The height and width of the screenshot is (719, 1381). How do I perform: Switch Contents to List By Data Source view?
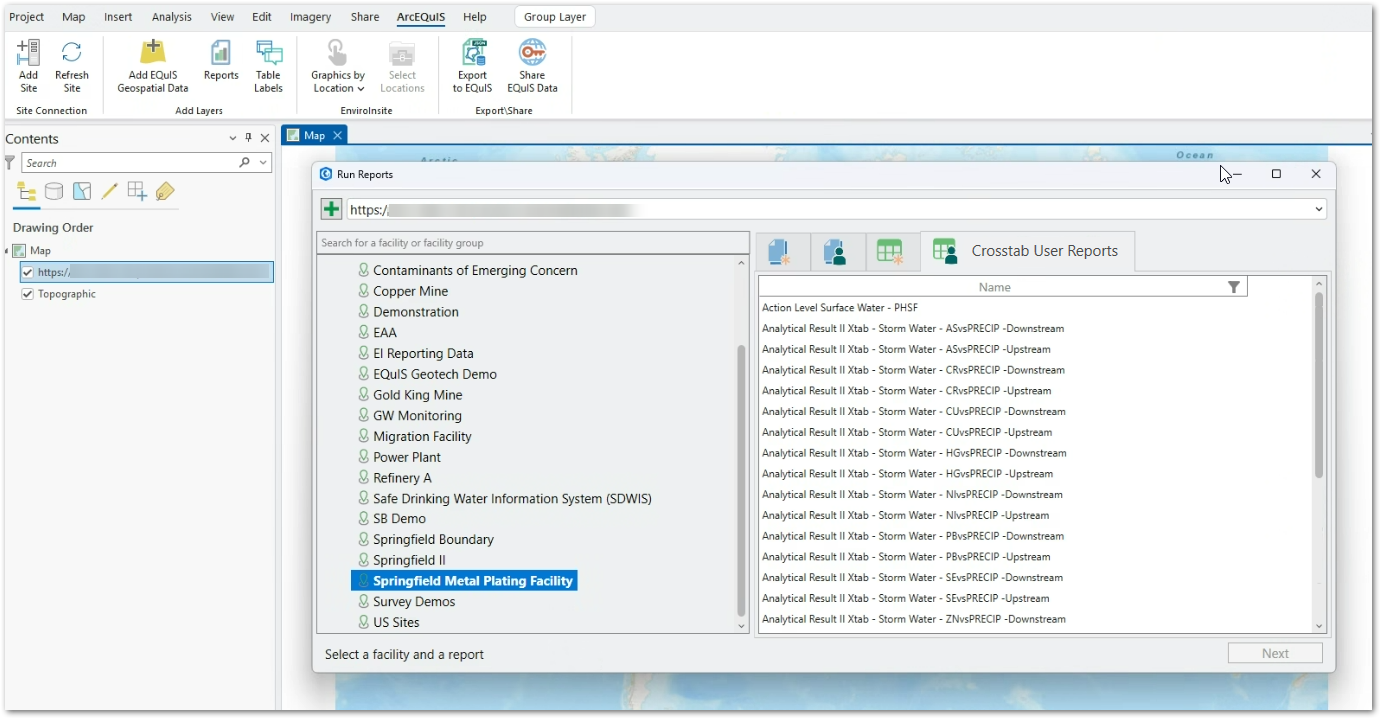pos(54,190)
